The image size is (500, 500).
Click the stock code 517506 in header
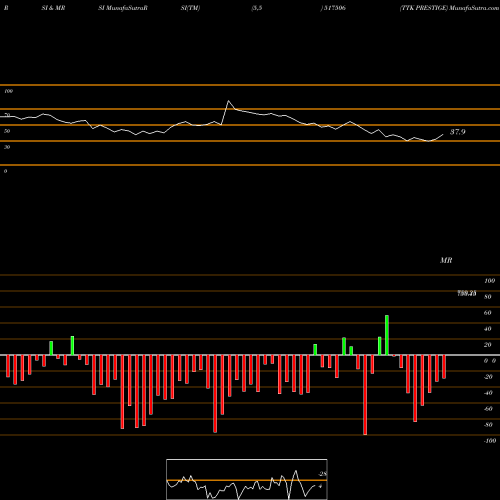pos(334,8)
